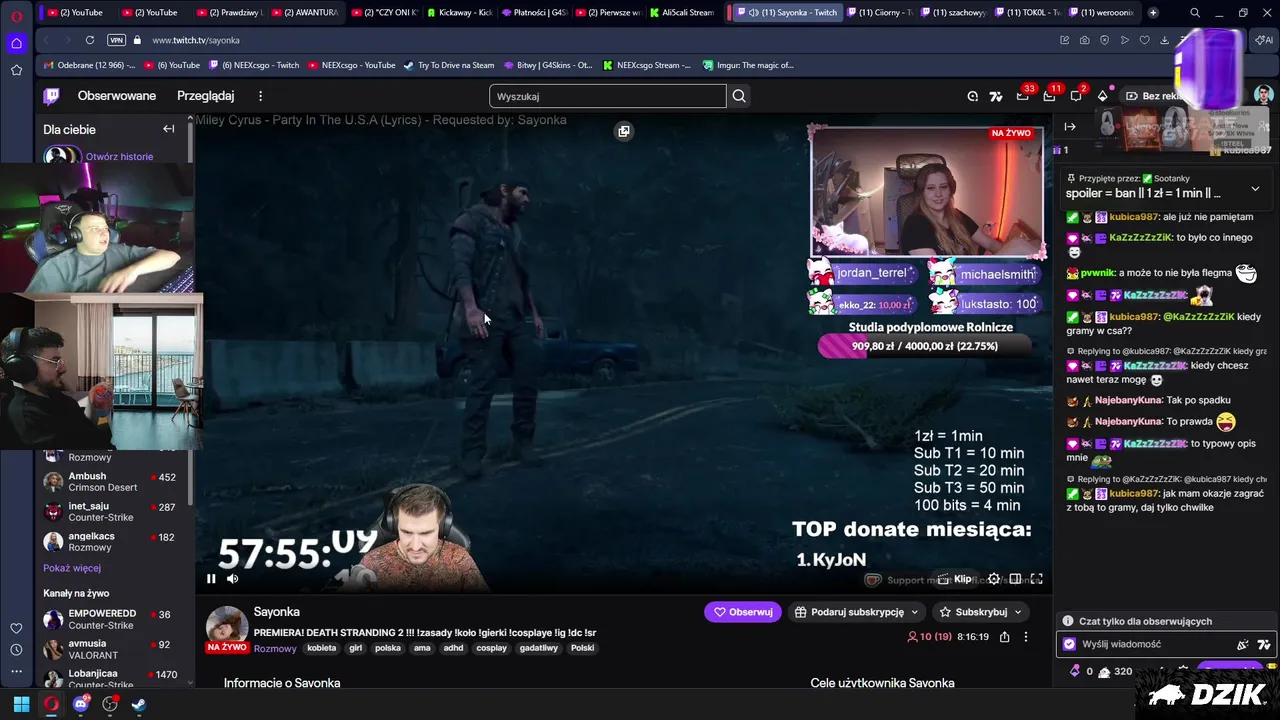Click the 7TV icon in Twitch header
The width and height of the screenshot is (1280, 720).
click(996, 96)
